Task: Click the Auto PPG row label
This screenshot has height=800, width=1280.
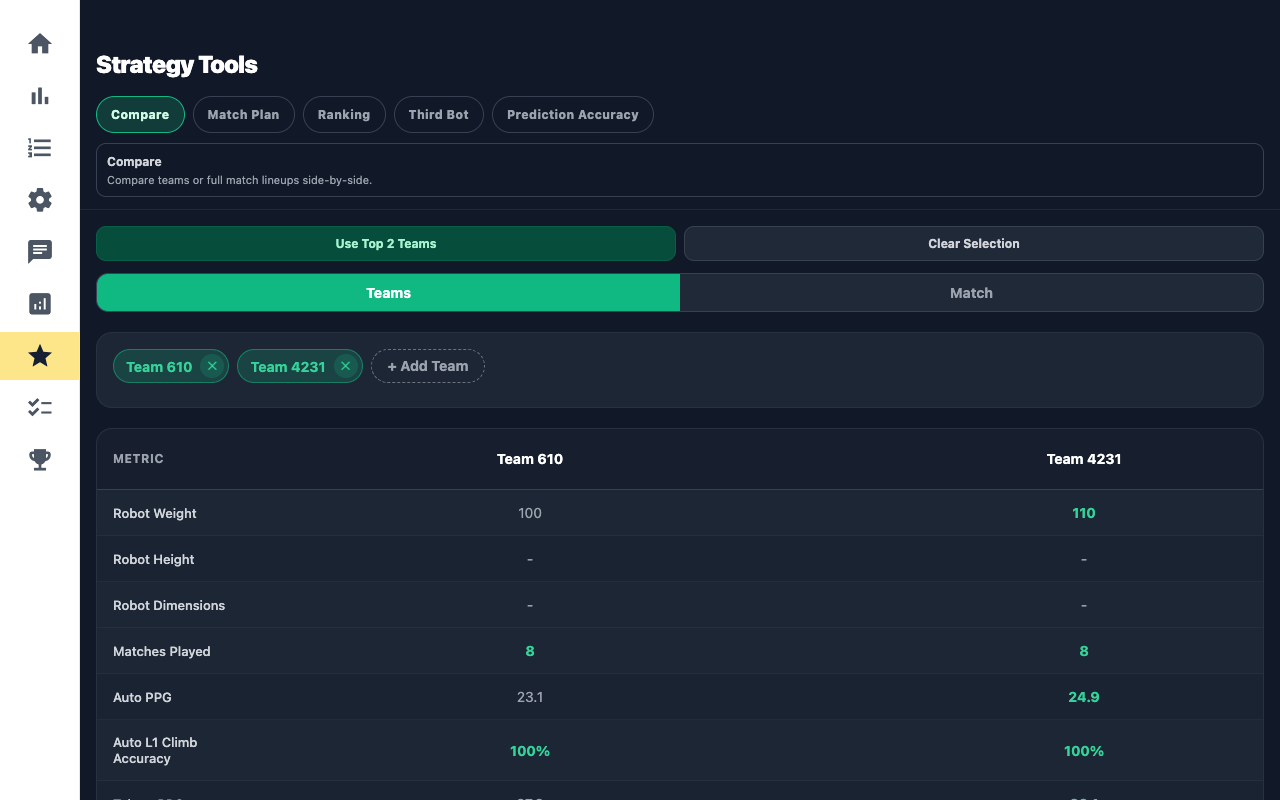Action: [142, 697]
